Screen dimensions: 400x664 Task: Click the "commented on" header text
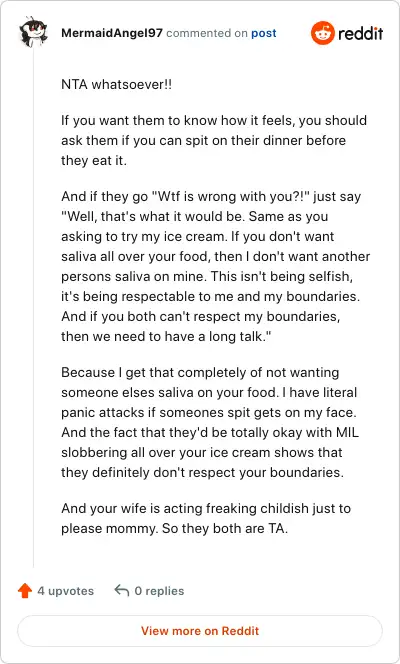click(x=207, y=33)
